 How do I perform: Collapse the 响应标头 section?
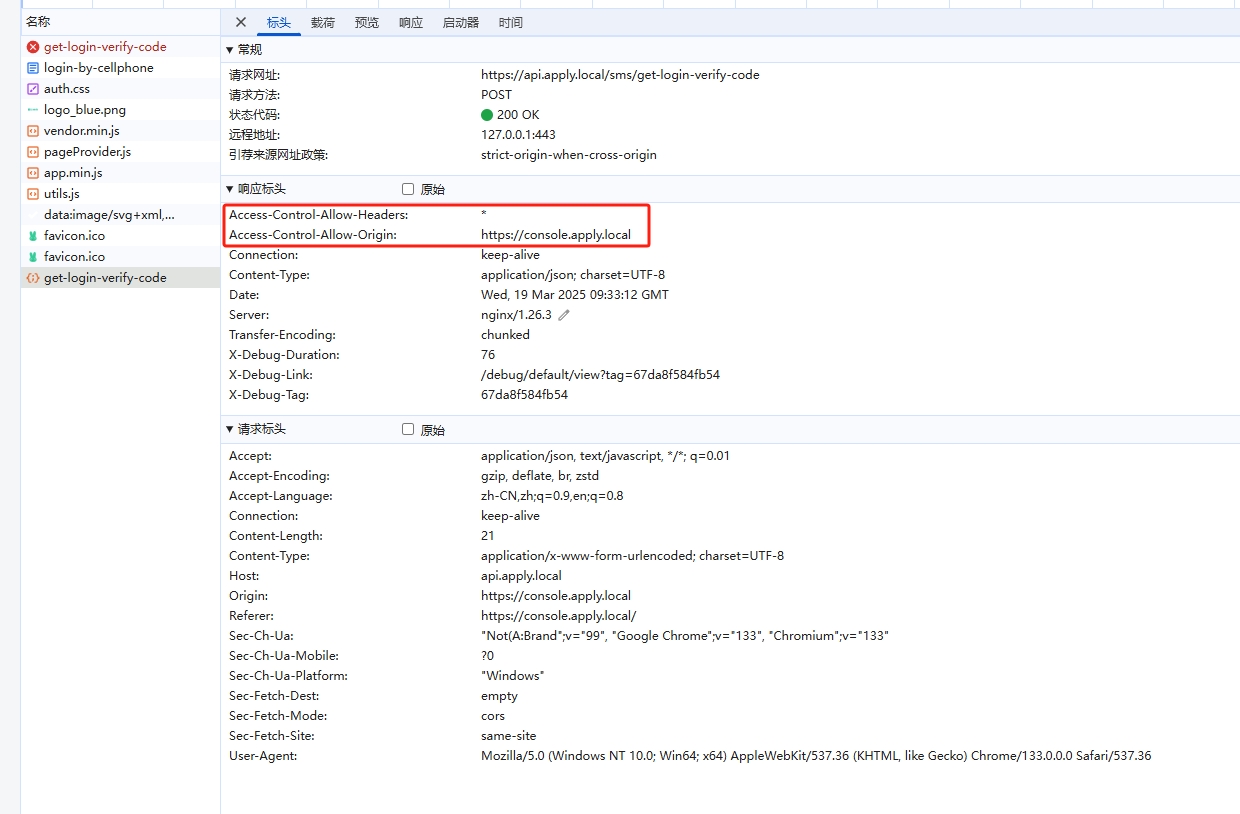click(x=230, y=189)
